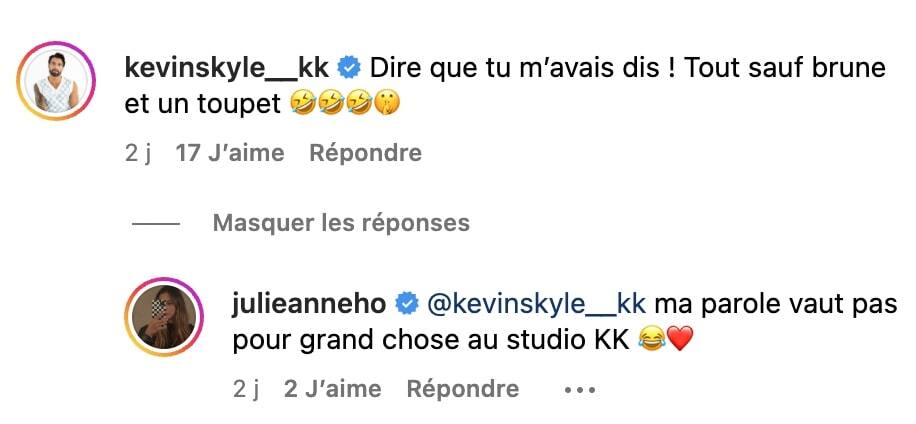This screenshot has width=916, height=424.
Task: Open the @kevinskyle__kk mention in the reply
Action: (x=537, y=304)
